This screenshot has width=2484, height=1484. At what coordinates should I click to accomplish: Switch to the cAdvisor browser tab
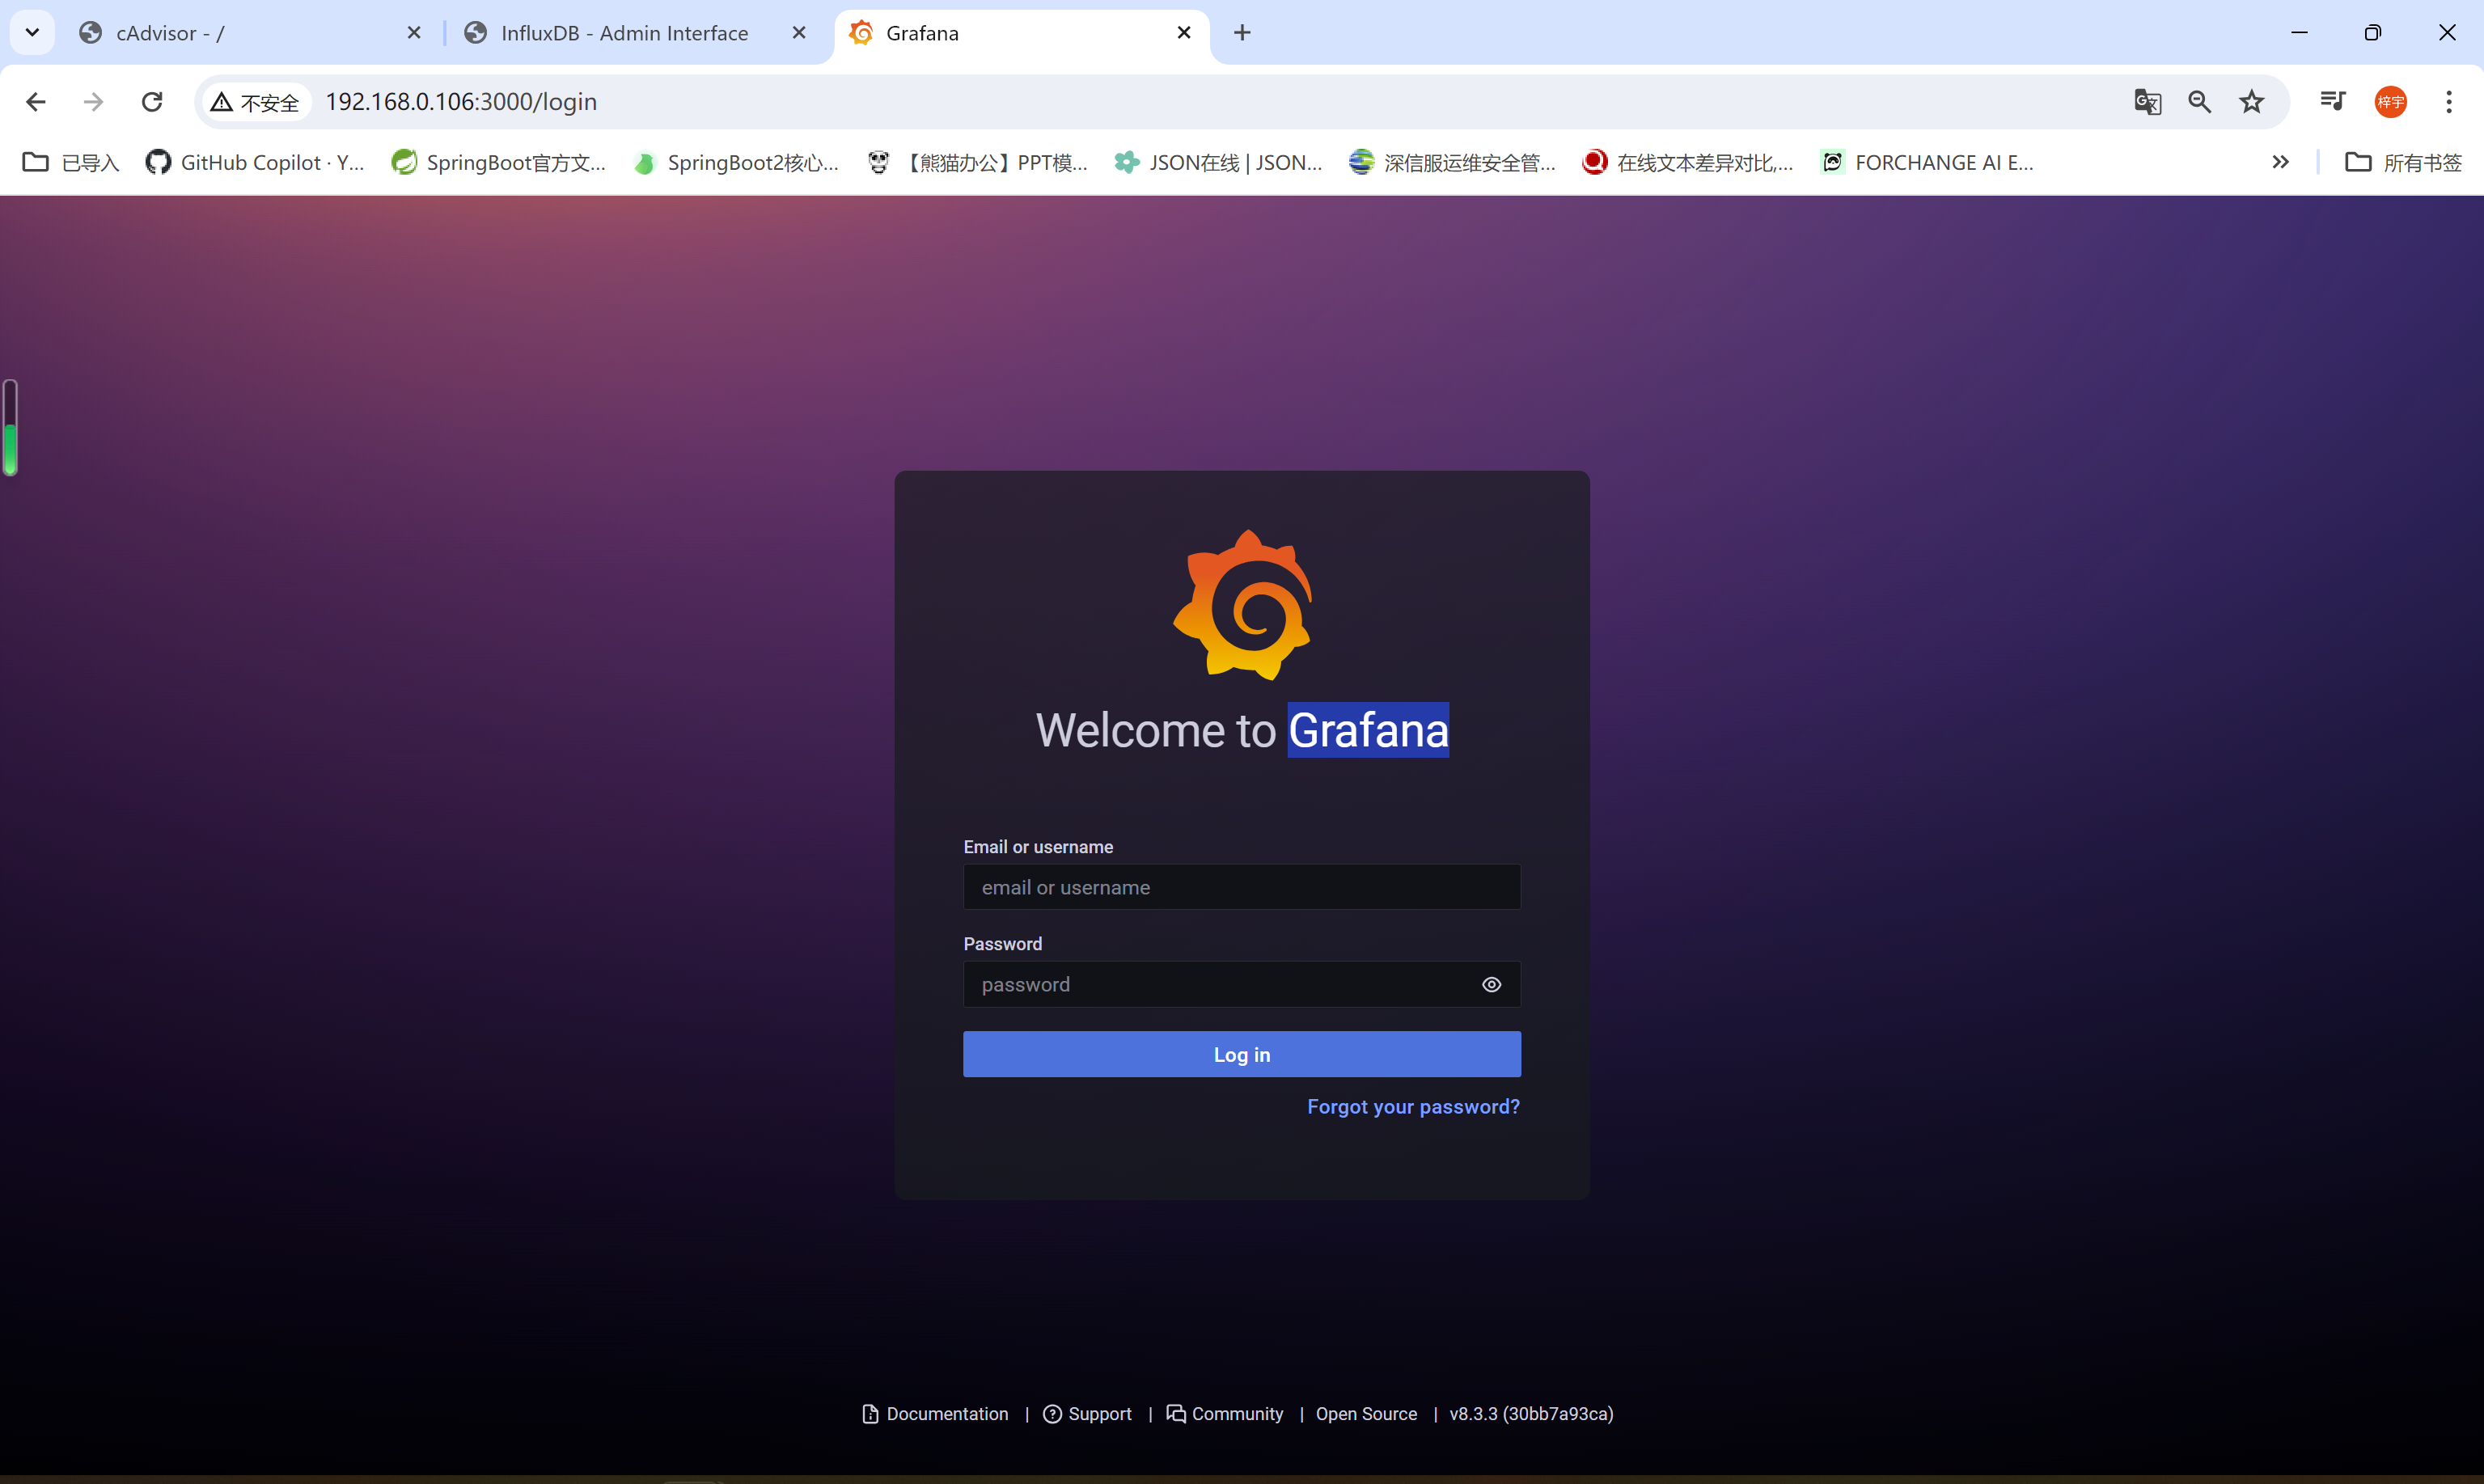[250, 33]
